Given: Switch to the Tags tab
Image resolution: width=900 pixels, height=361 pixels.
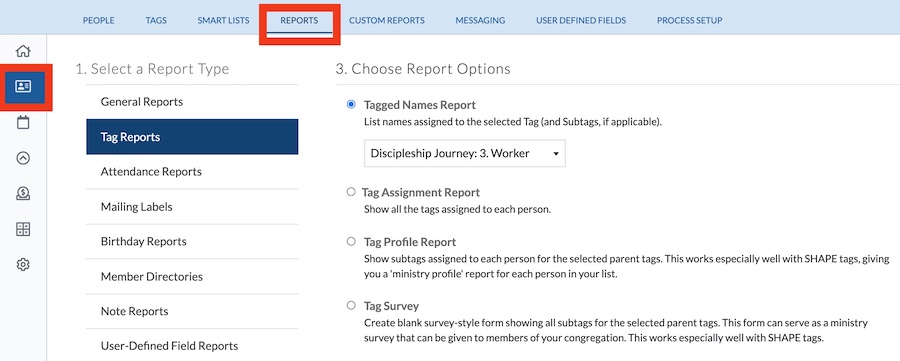Looking at the screenshot, I should [156, 20].
